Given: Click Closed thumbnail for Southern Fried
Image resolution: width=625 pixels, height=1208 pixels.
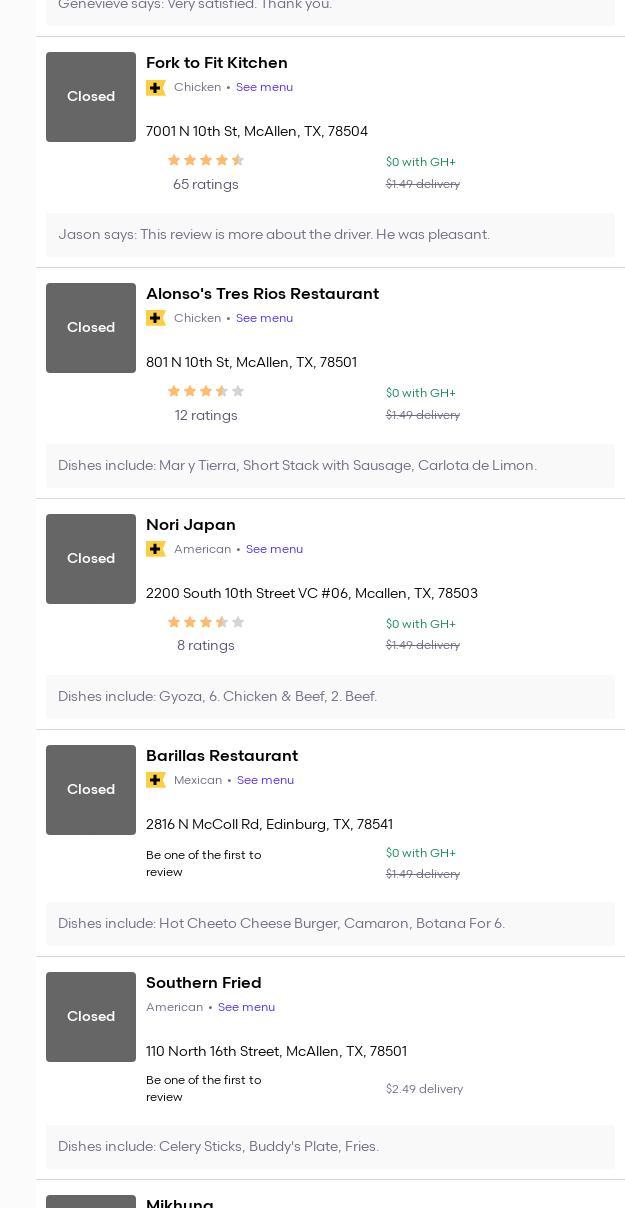Looking at the screenshot, I should pos(91,1016).
